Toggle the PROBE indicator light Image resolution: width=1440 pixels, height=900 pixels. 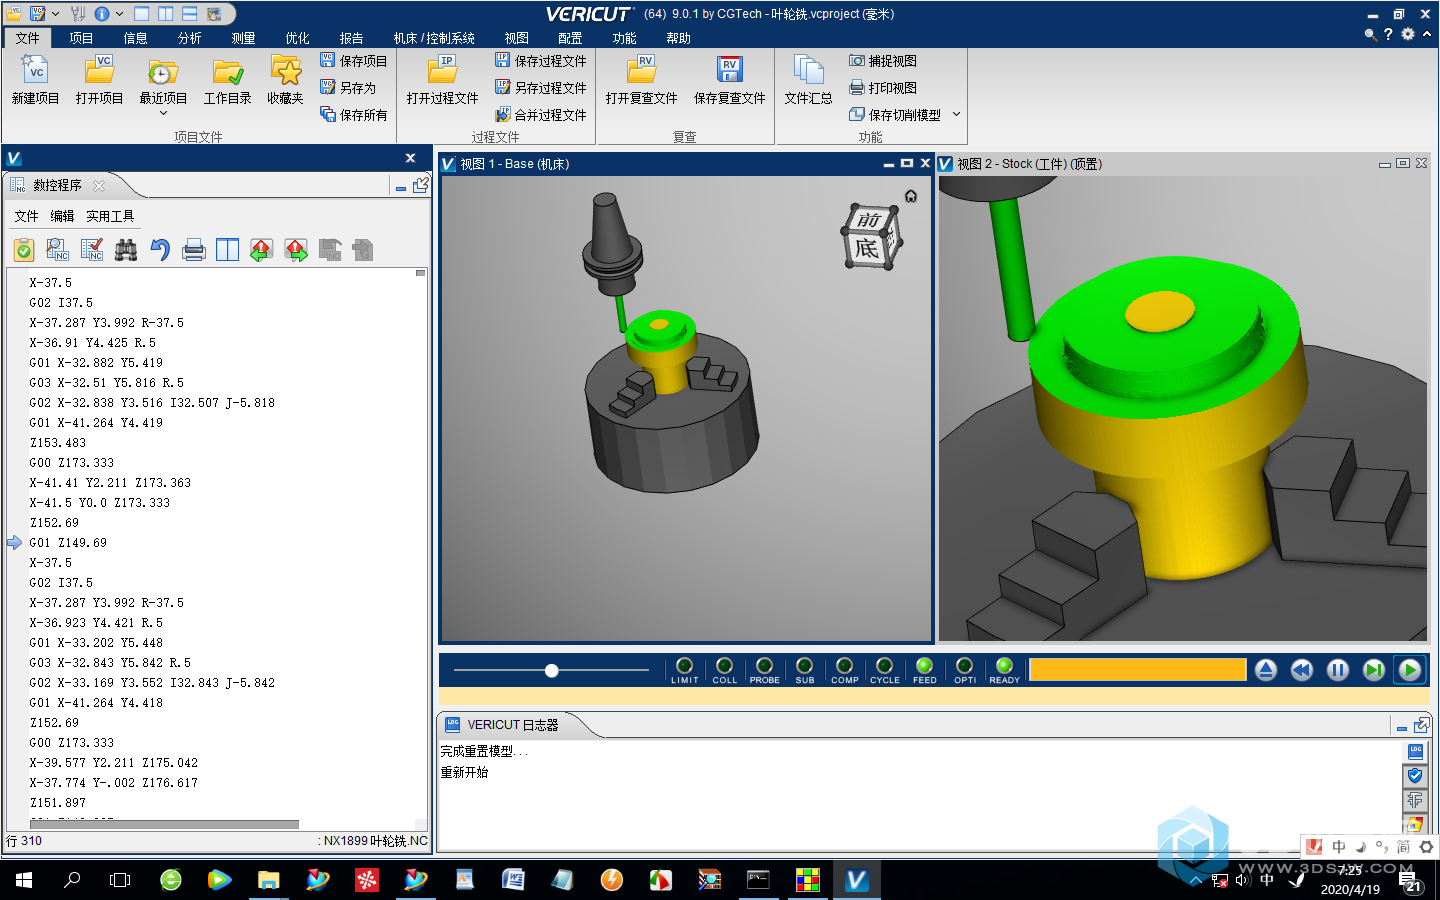765,666
